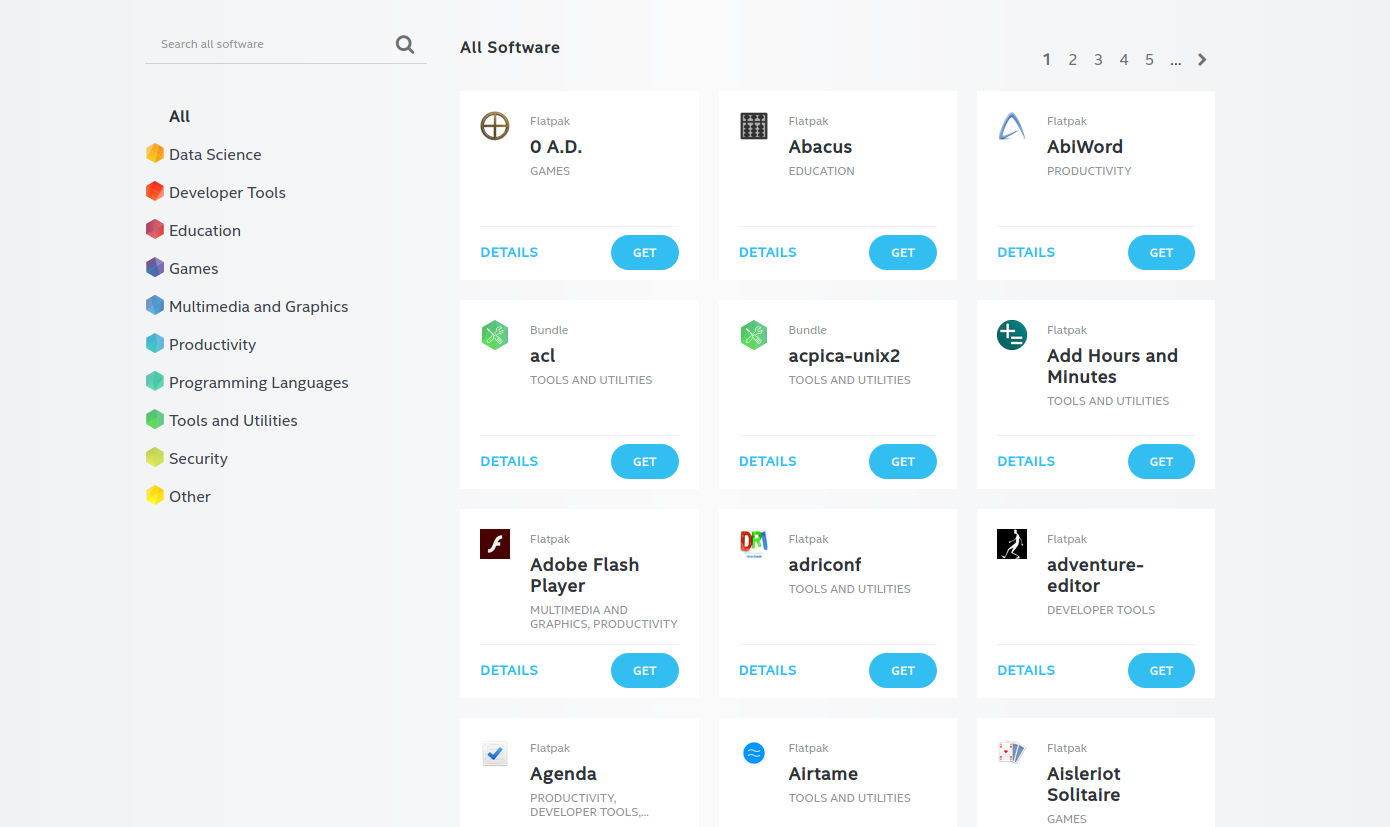Image resolution: width=1390 pixels, height=827 pixels.
Task: Click the Multimedia and Graphics hexagon icon
Action: click(155, 305)
